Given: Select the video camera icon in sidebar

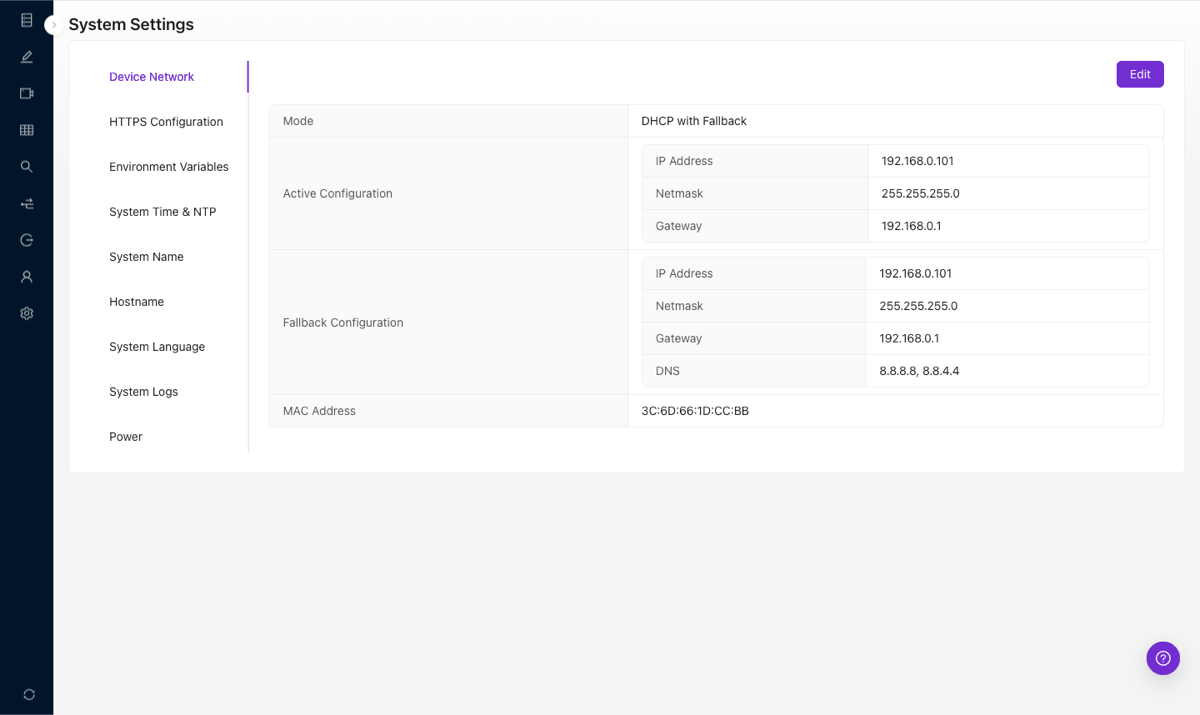Looking at the screenshot, I should [x=27, y=93].
